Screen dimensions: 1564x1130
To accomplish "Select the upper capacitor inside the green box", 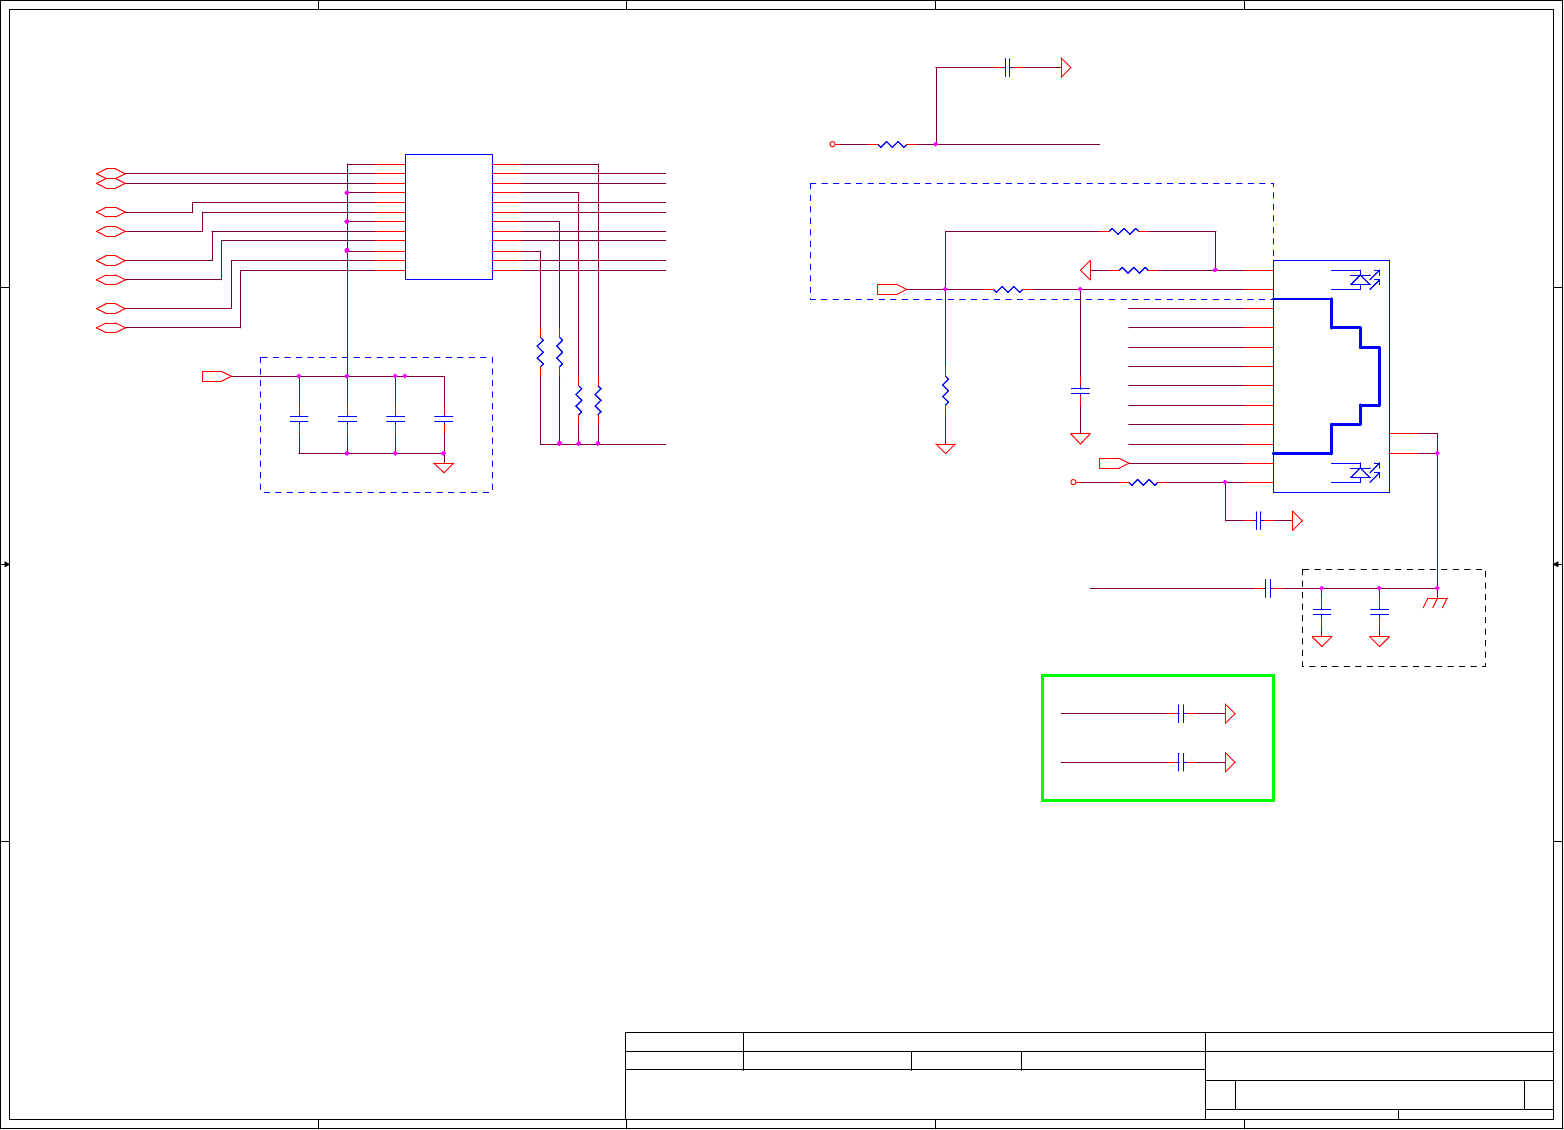I will 1182,714.
